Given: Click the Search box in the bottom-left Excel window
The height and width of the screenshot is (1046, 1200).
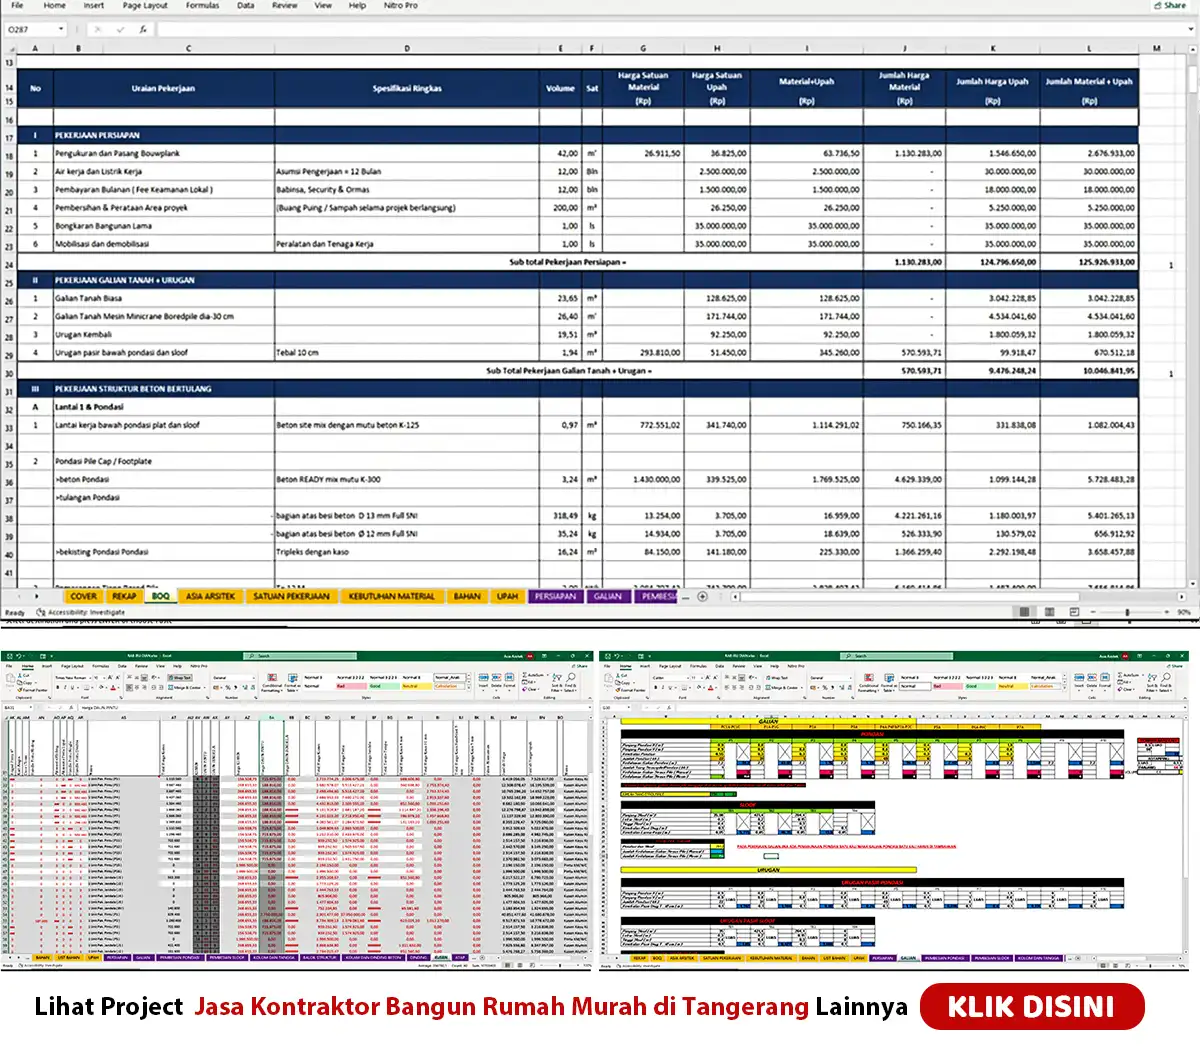Looking at the screenshot, I should tap(300, 656).
